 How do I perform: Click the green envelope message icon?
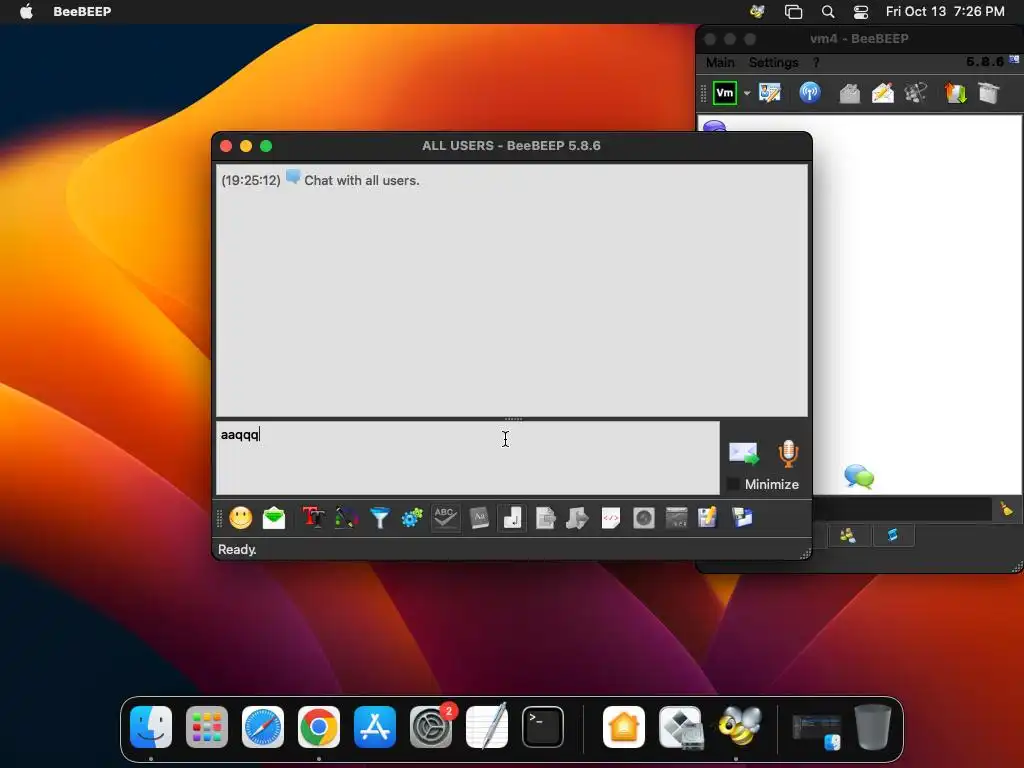point(274,518)
